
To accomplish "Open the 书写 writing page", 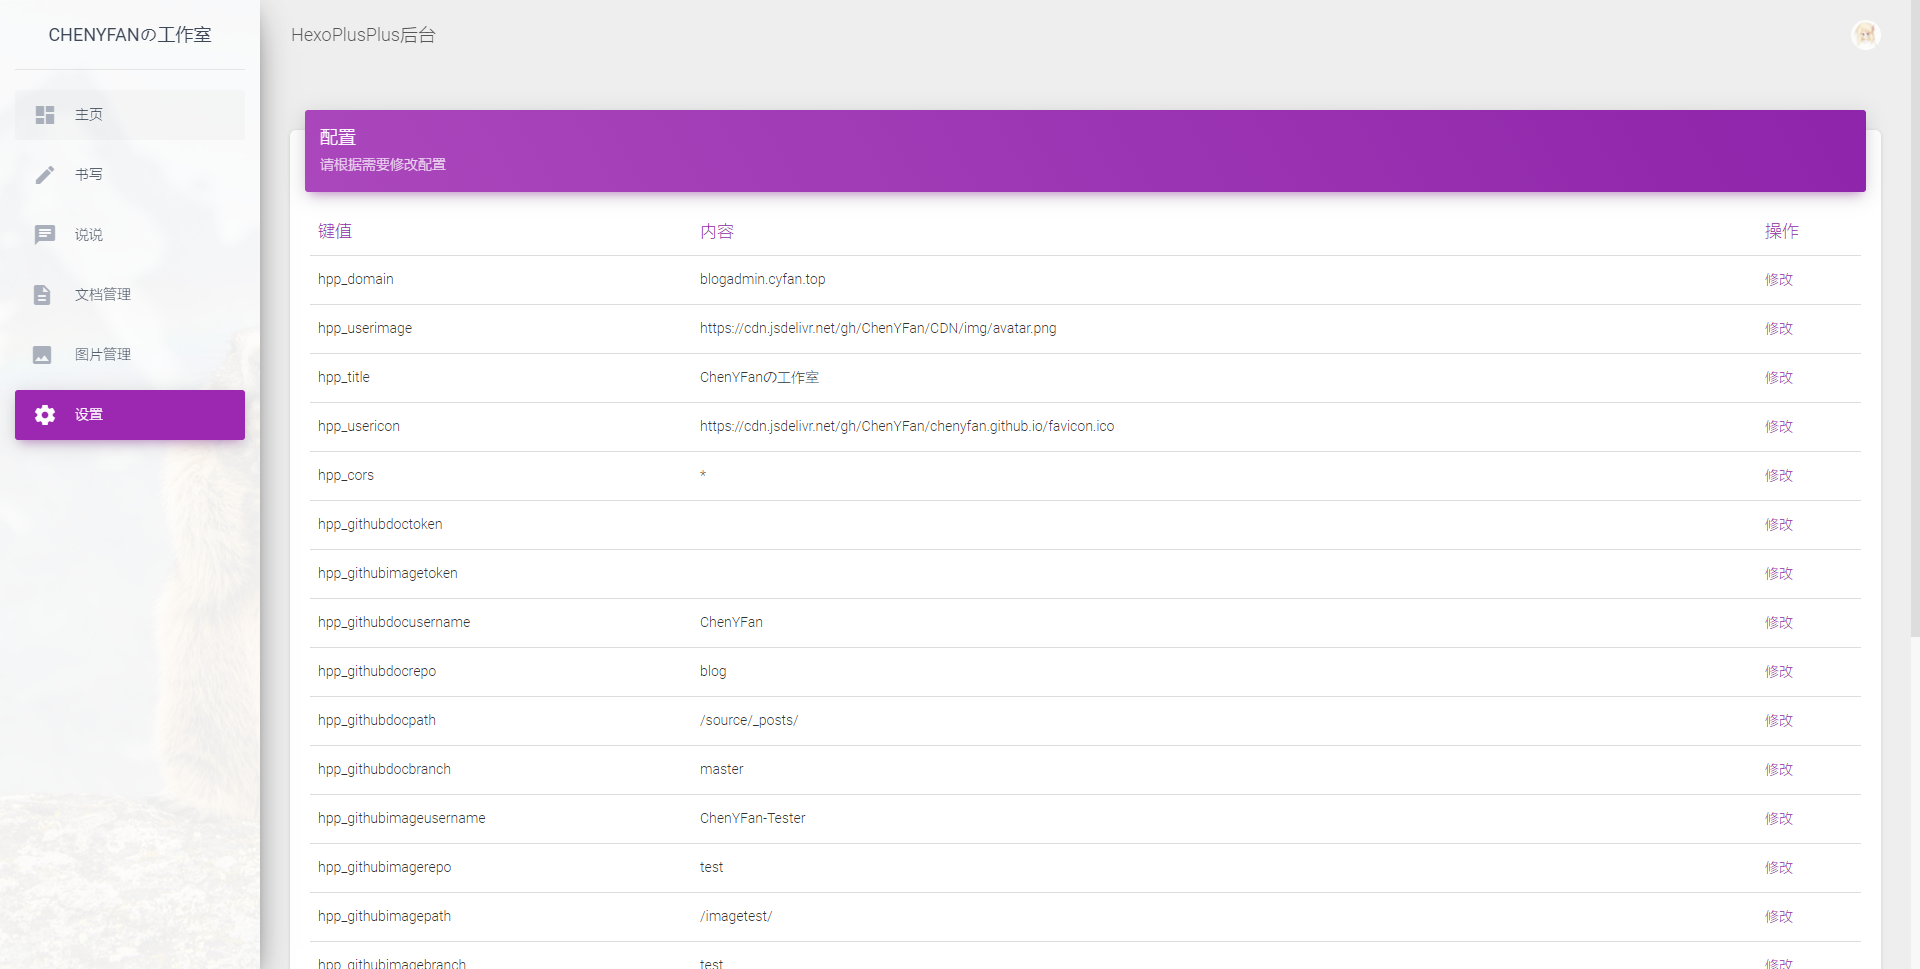I will pyautogui.click(x=130, y=175).
